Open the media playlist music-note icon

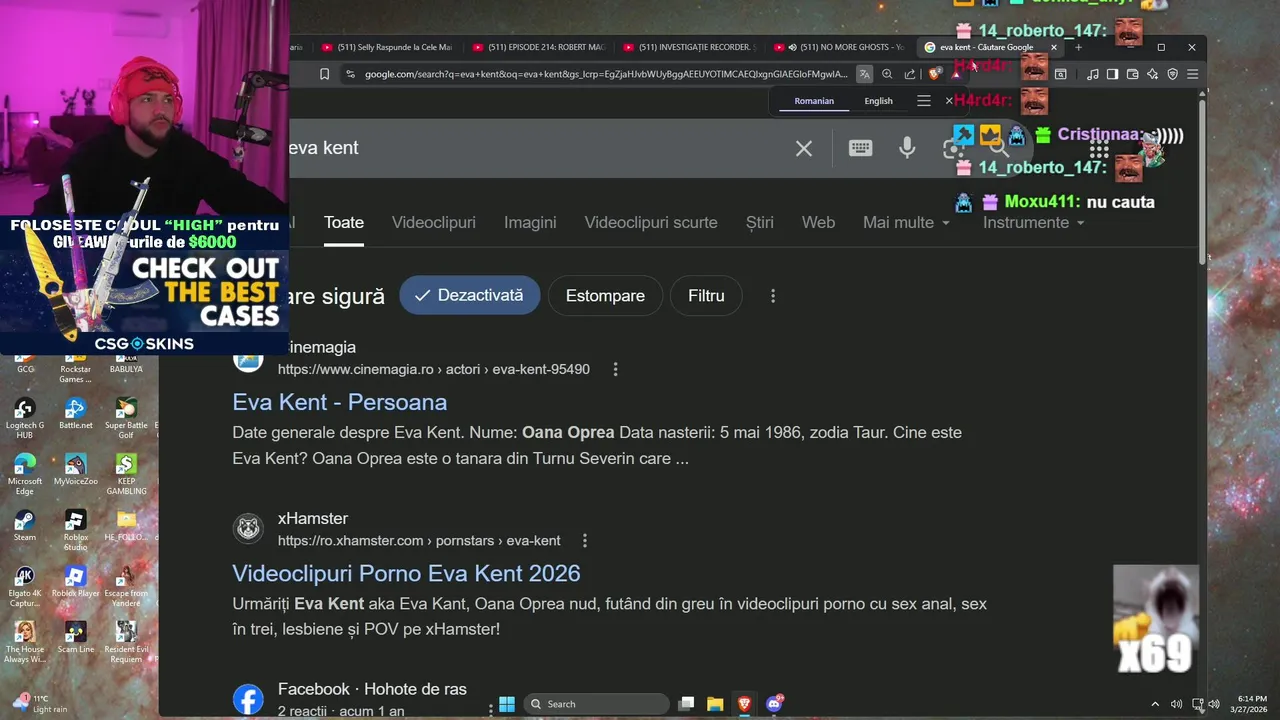point(1092,74)
